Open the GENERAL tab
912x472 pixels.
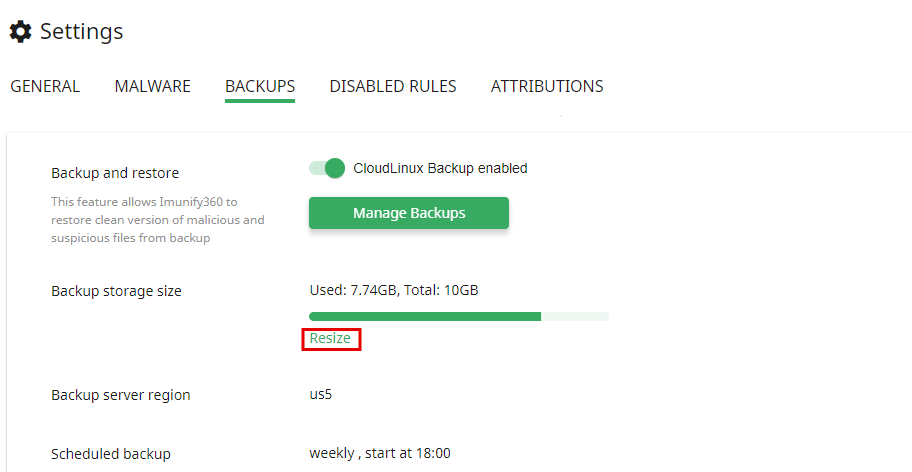45,86
